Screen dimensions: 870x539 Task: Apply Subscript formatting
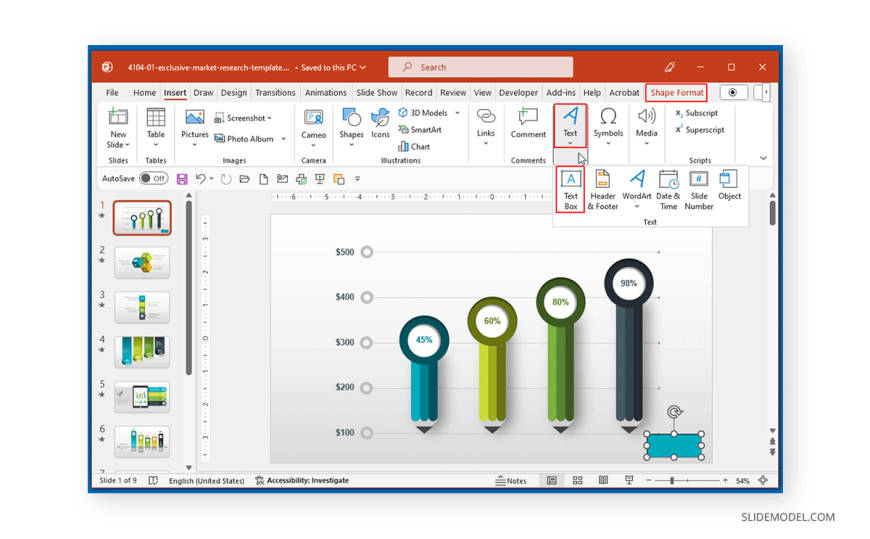coord(696,113)
